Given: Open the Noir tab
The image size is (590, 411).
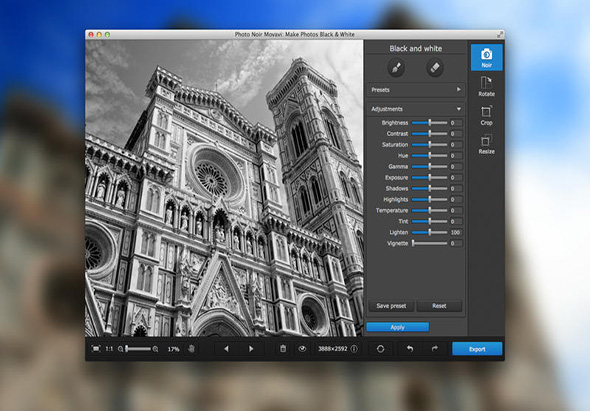Looking at the screenshot, I should 486,57.
